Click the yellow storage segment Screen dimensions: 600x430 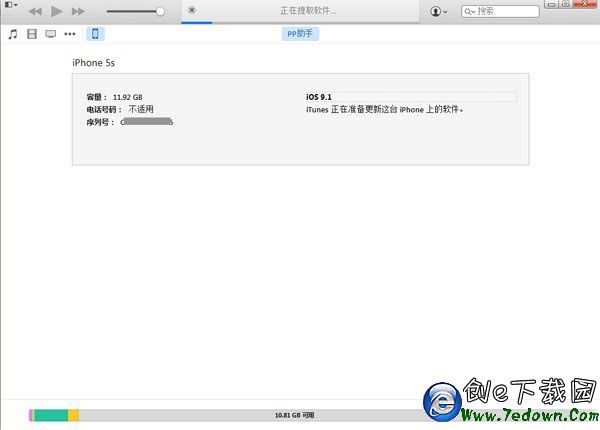[x=74, y=415]
